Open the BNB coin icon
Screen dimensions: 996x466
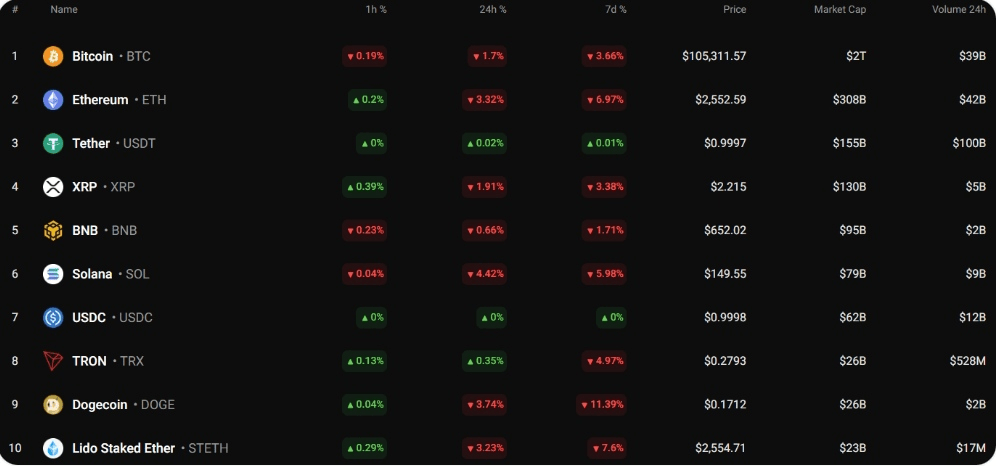tap(53, 230)
